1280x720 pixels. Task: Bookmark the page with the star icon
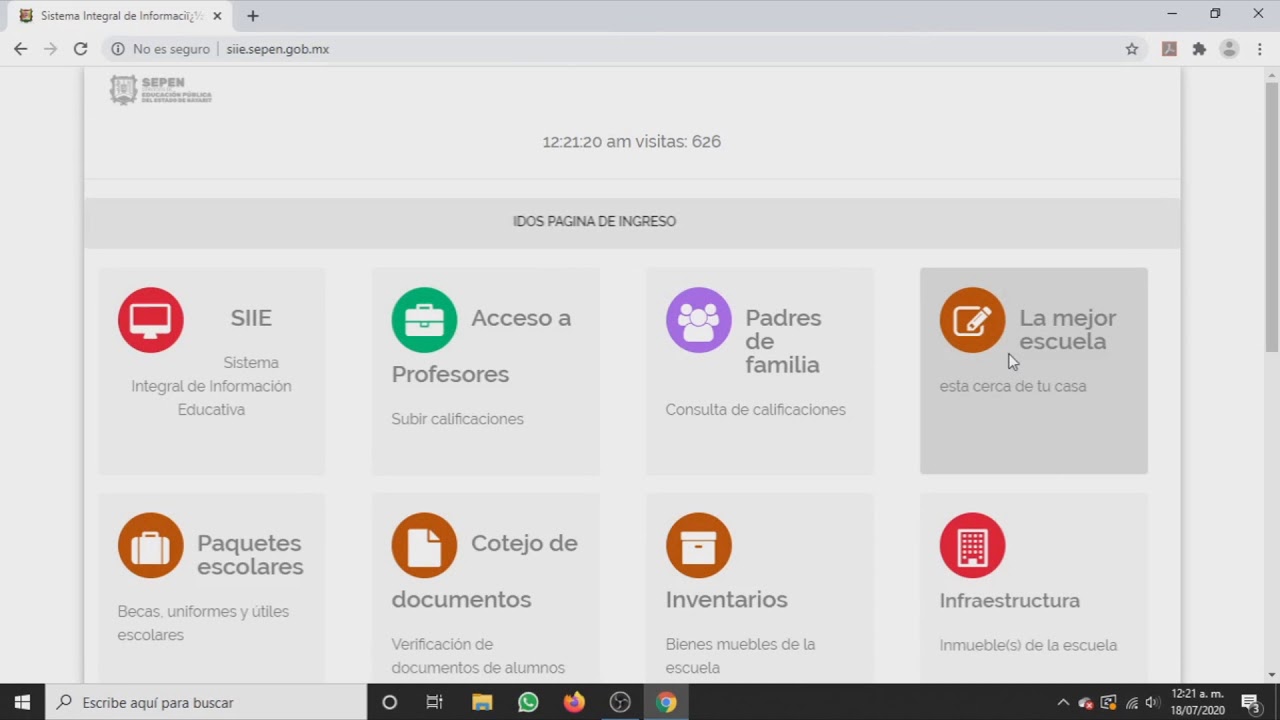(1132, 48)
